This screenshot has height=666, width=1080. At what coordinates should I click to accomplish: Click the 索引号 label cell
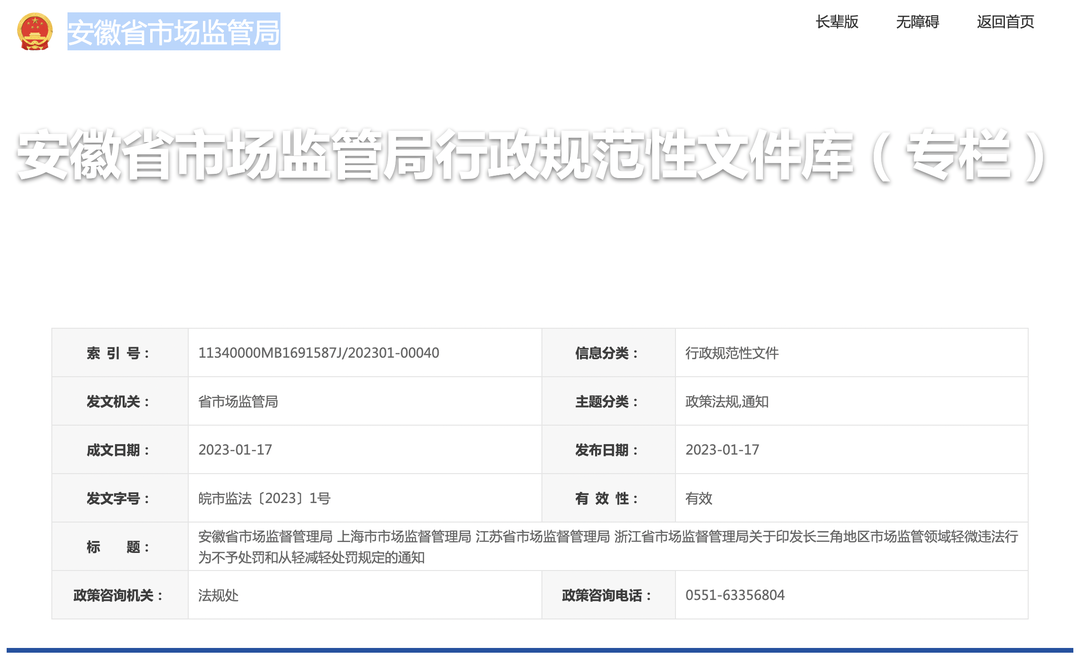click(x=118, y=353)
